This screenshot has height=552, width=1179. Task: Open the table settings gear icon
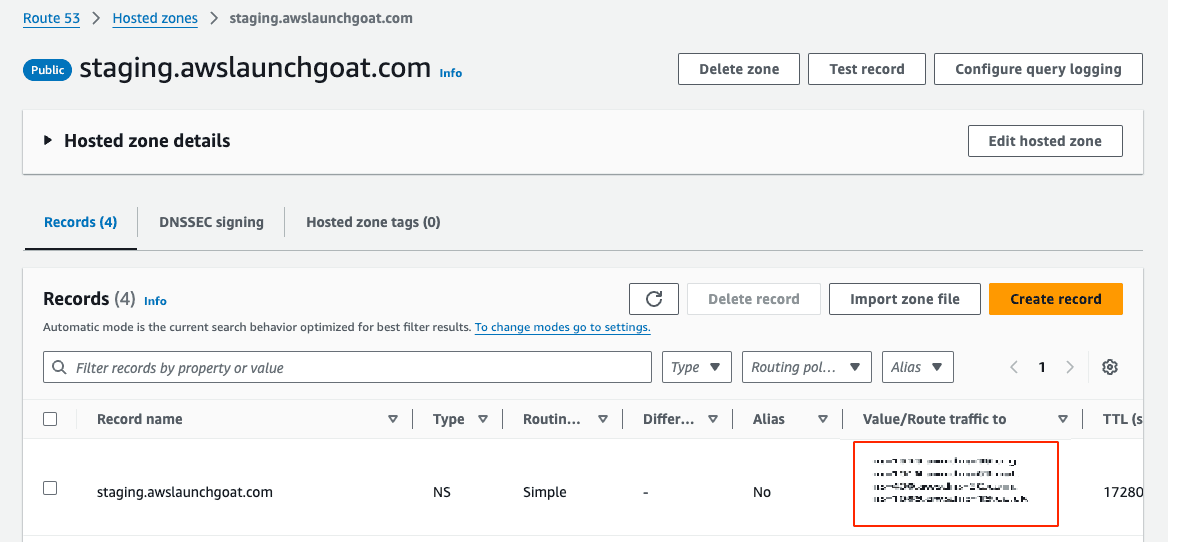[1110, 367]
